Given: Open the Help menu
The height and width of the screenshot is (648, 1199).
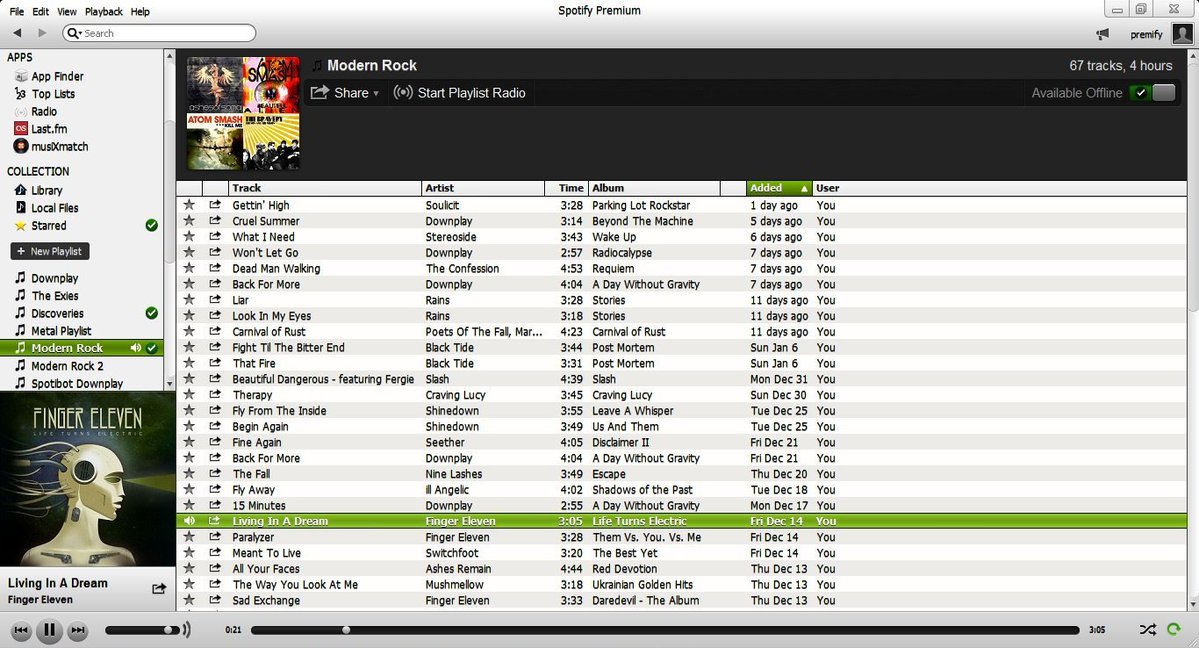Looking at the screenshot, I should tap(140, 11).
